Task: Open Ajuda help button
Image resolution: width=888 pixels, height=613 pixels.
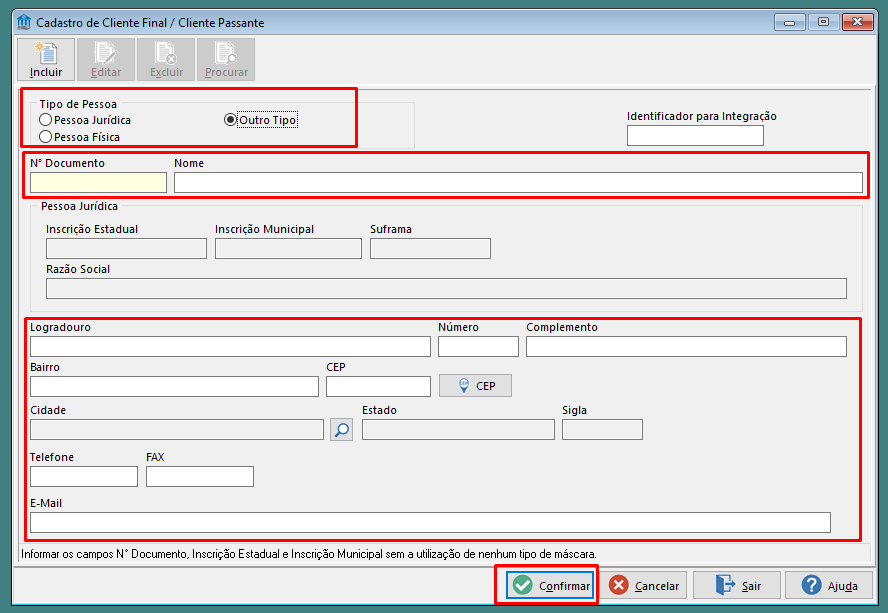Action: click(829, 585)
